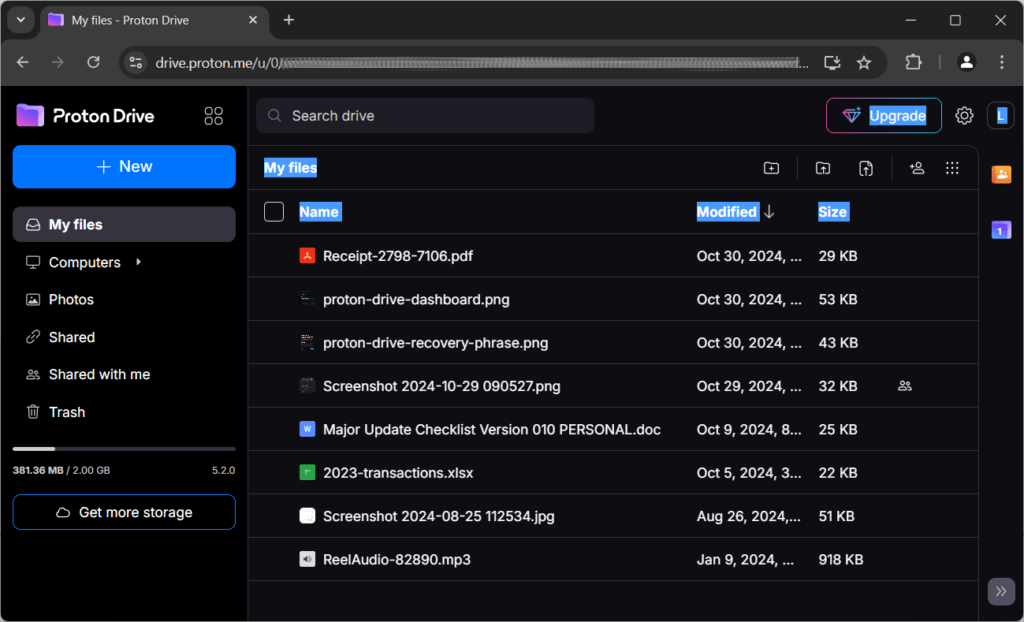Open the Proton apps grid switcher

[x=214, y=116]
